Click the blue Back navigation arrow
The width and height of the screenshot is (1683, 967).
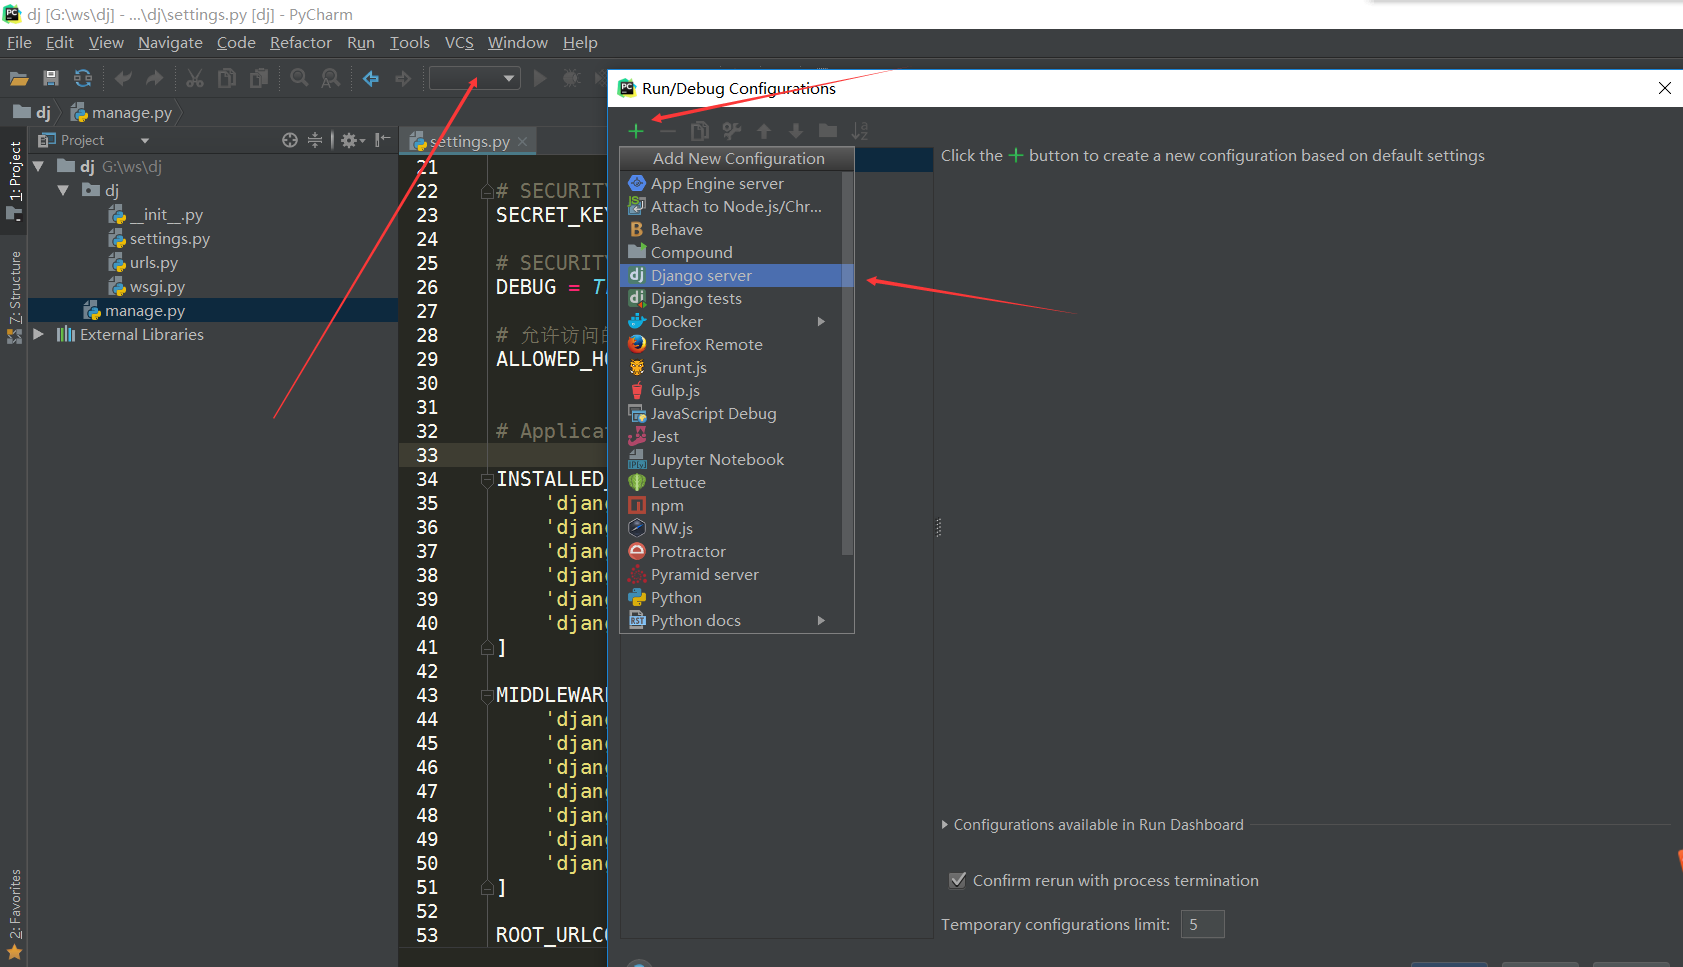[371, 78]
